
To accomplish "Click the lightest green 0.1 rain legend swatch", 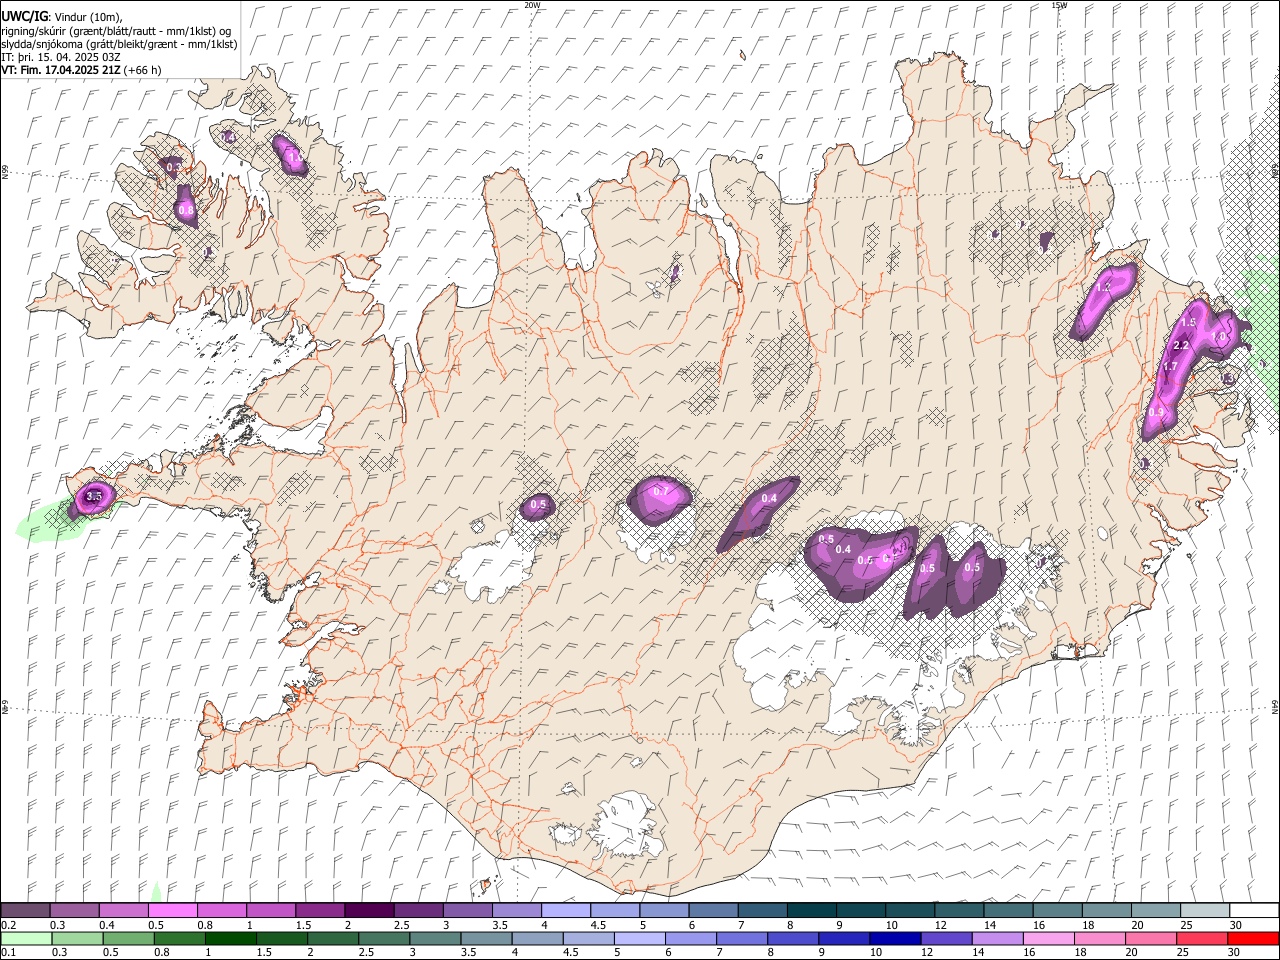I will point(25,938).
